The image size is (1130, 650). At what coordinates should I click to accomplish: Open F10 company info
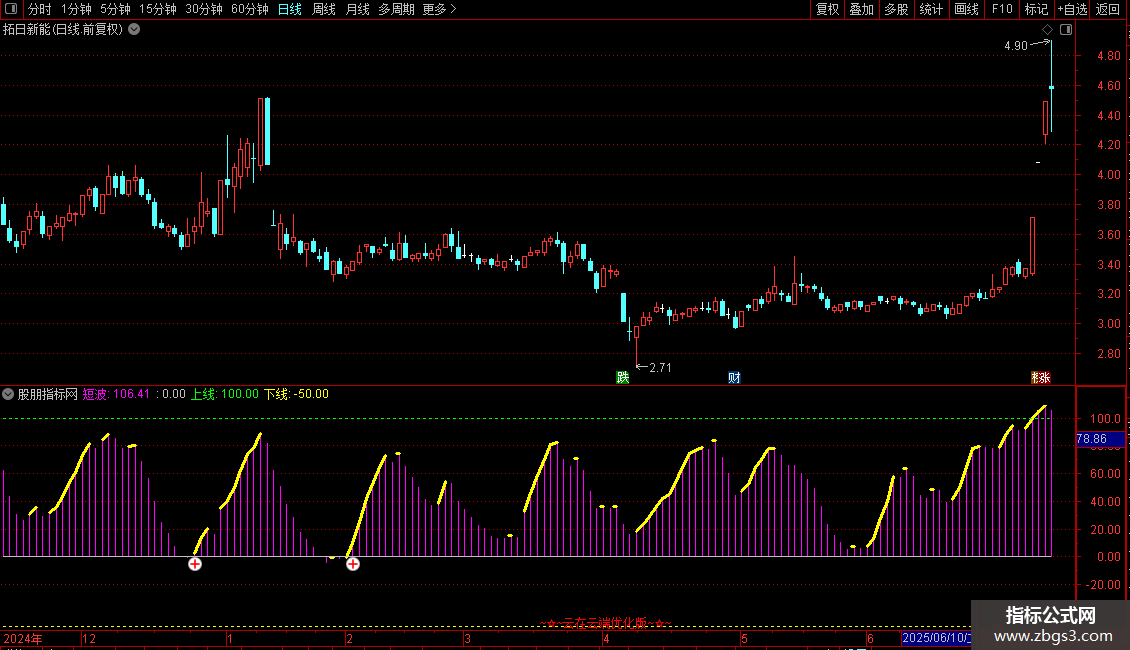click(x=1002, y=9)
